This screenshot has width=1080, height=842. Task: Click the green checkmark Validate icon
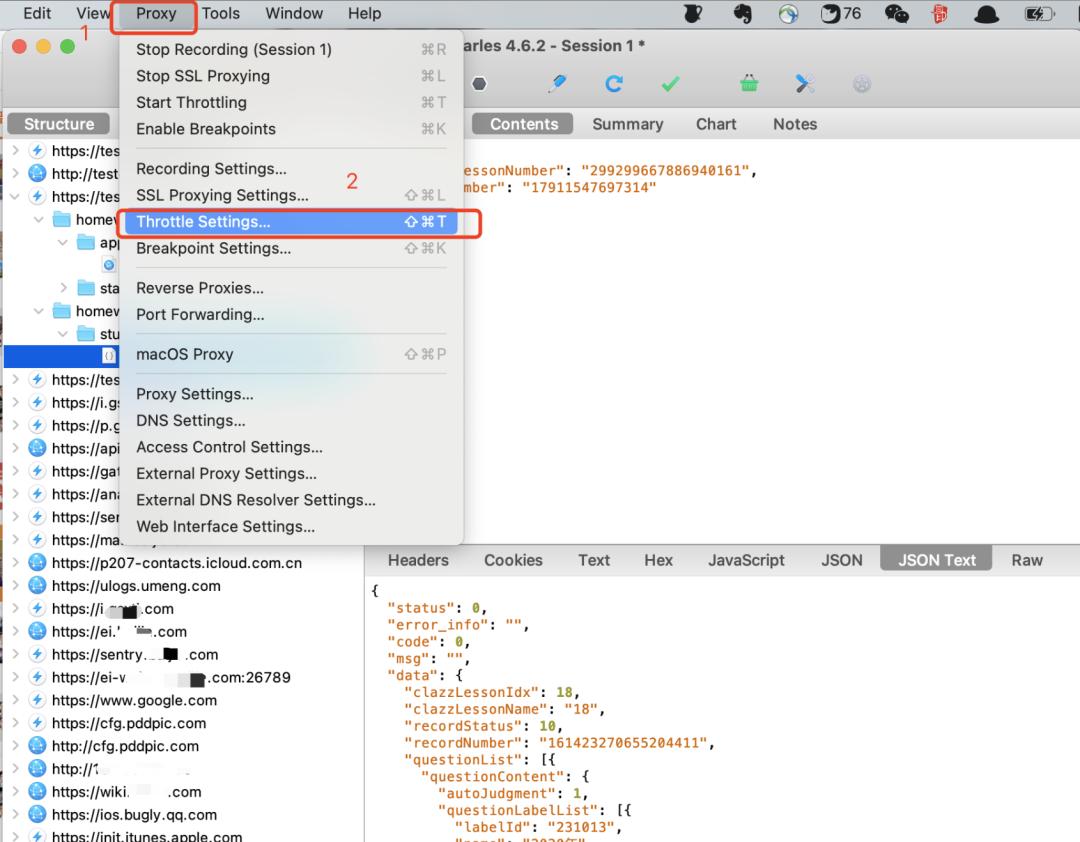click(670, 84)
